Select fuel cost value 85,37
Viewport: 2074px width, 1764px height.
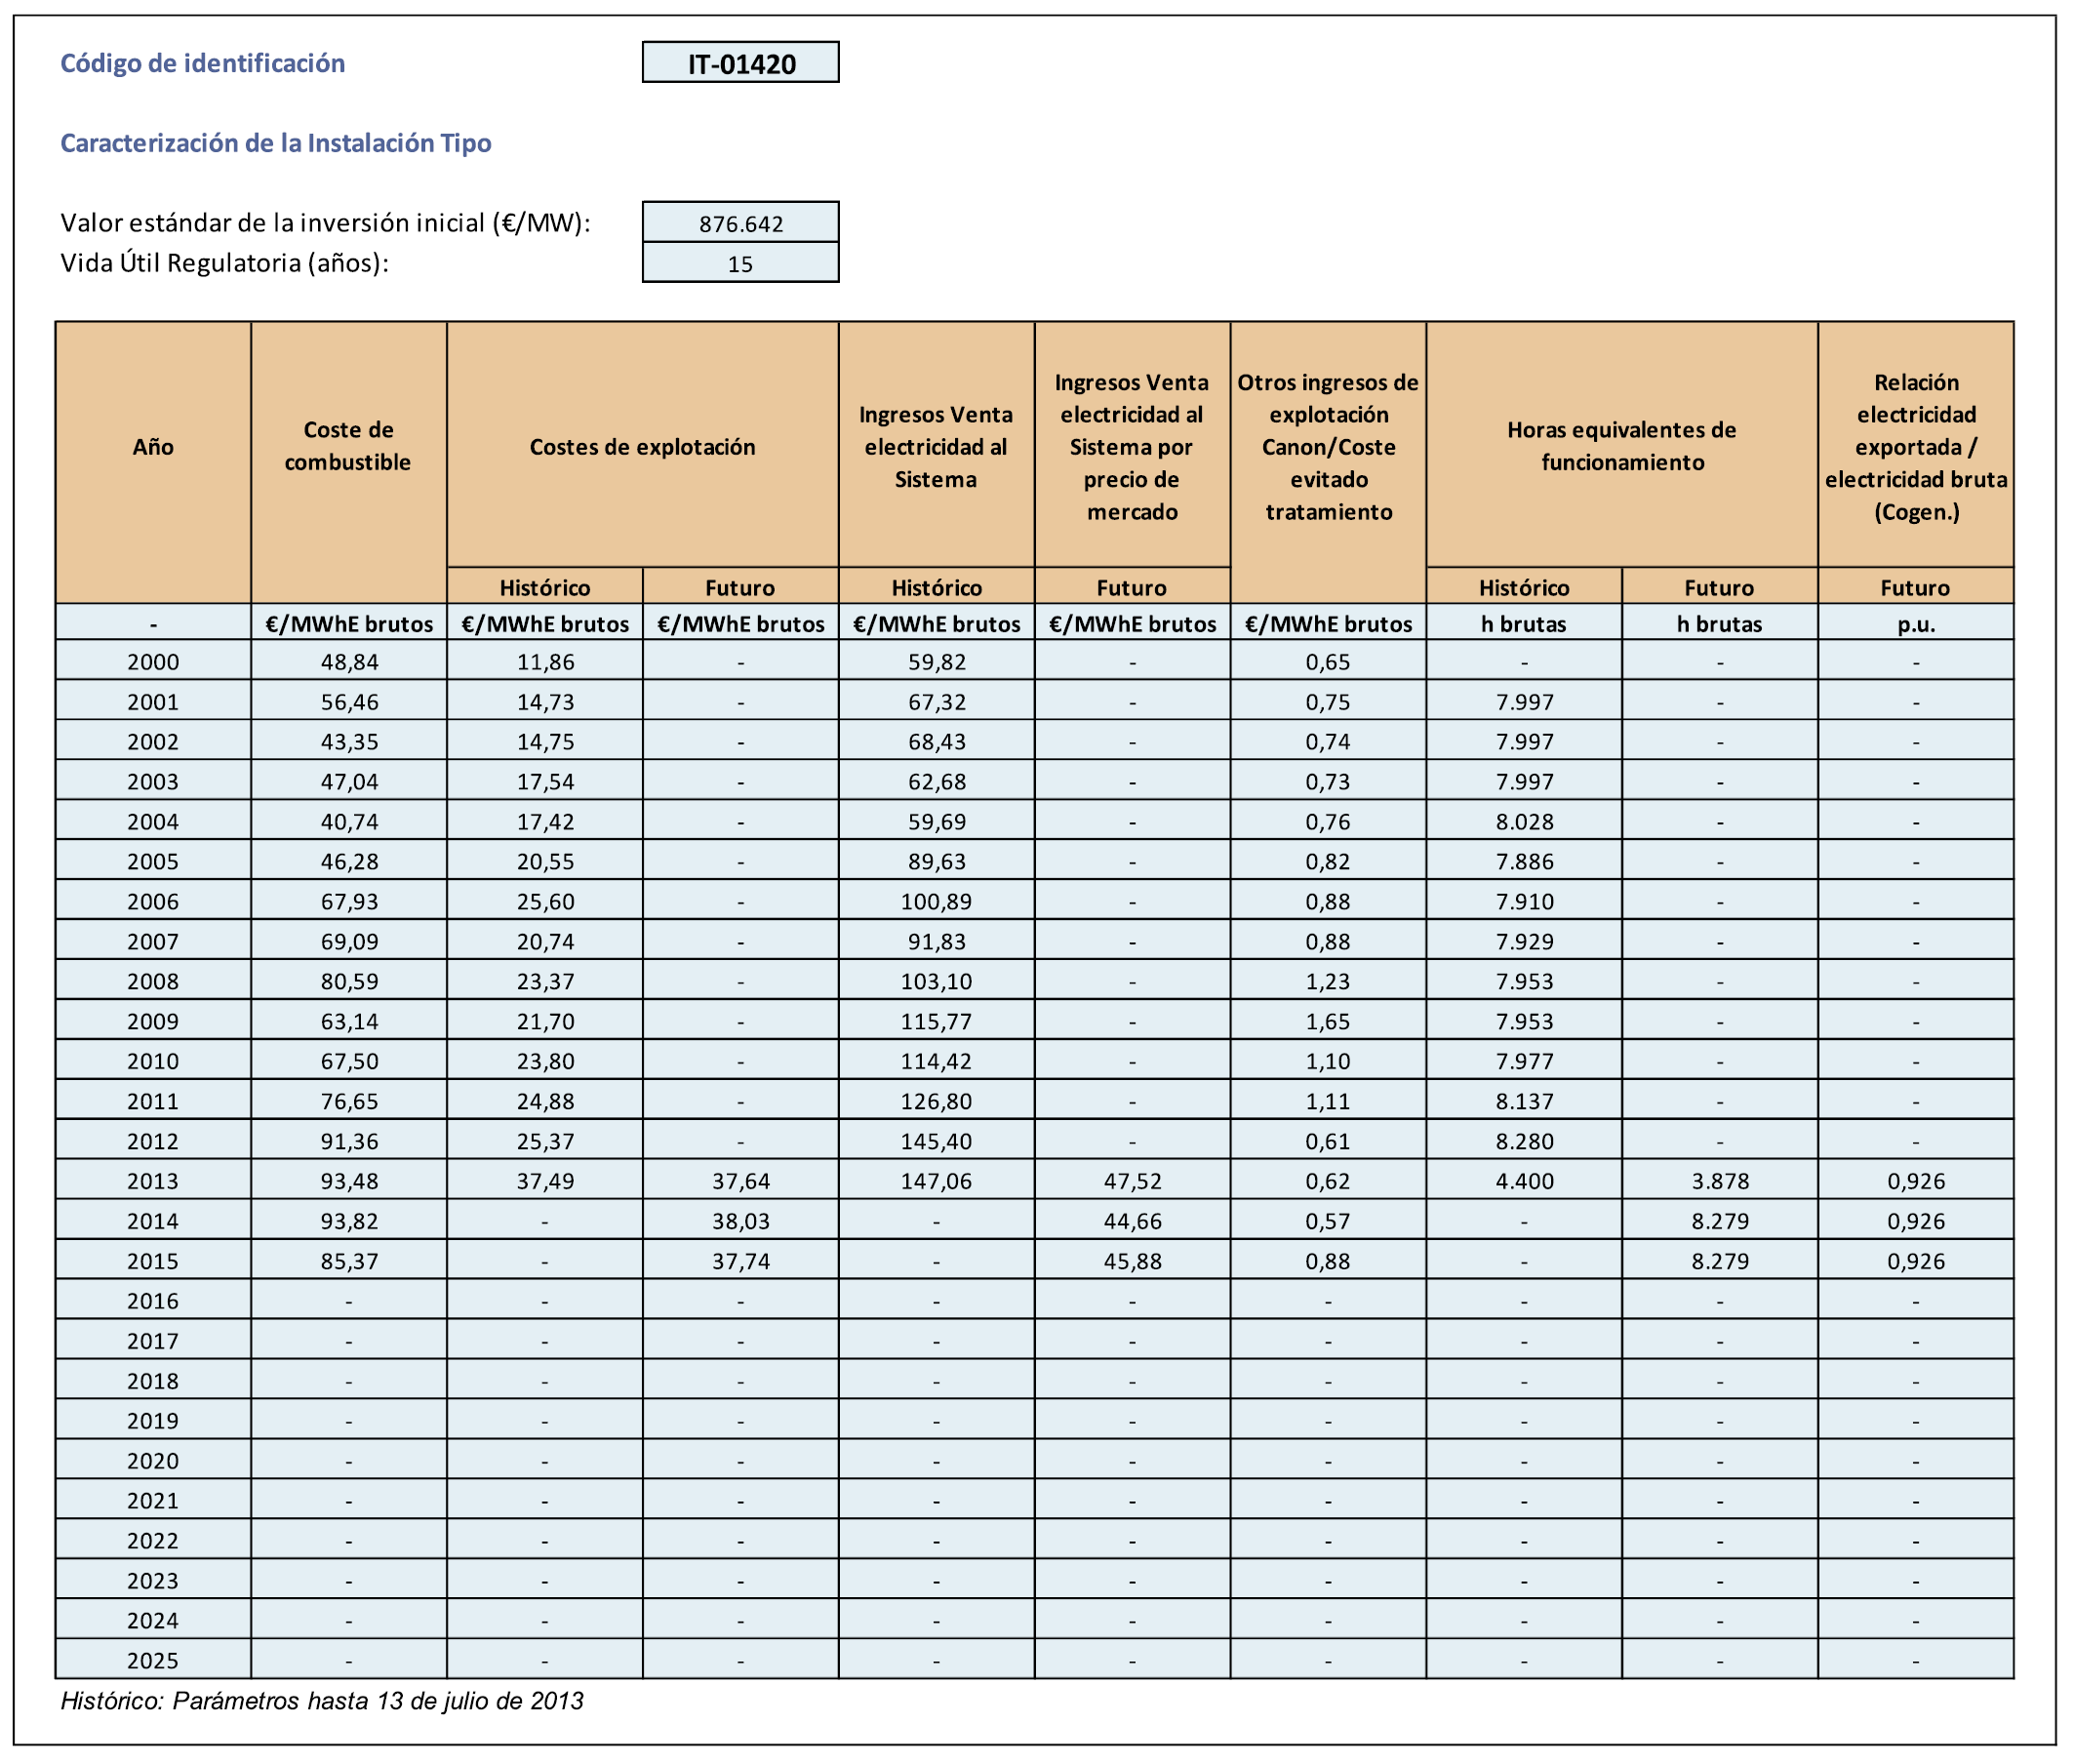pyautogui.click(x=349, y=1261)
